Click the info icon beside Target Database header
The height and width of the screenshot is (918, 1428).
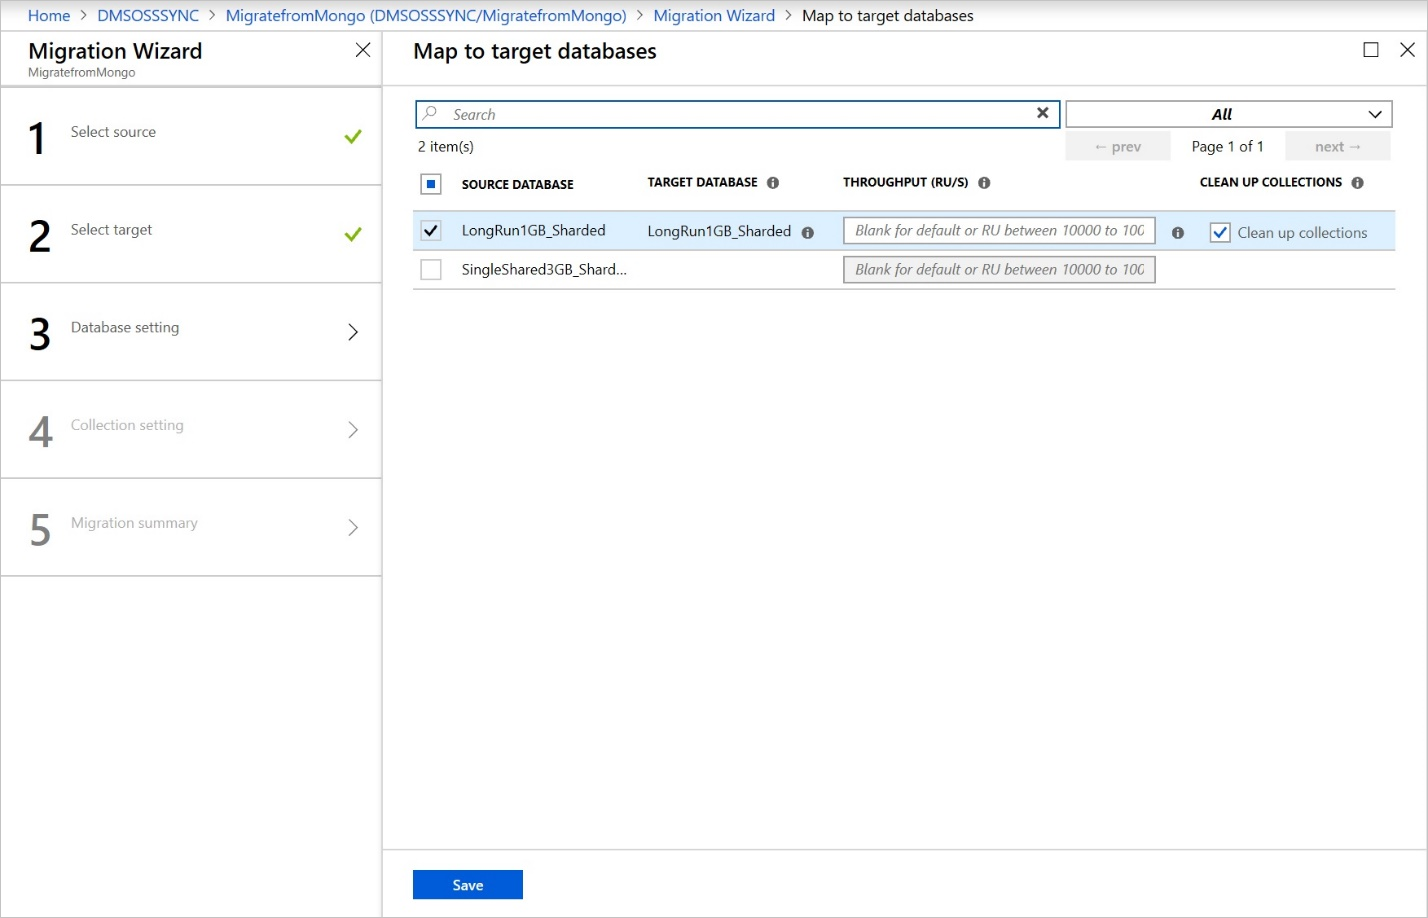[x=773, y=183]
